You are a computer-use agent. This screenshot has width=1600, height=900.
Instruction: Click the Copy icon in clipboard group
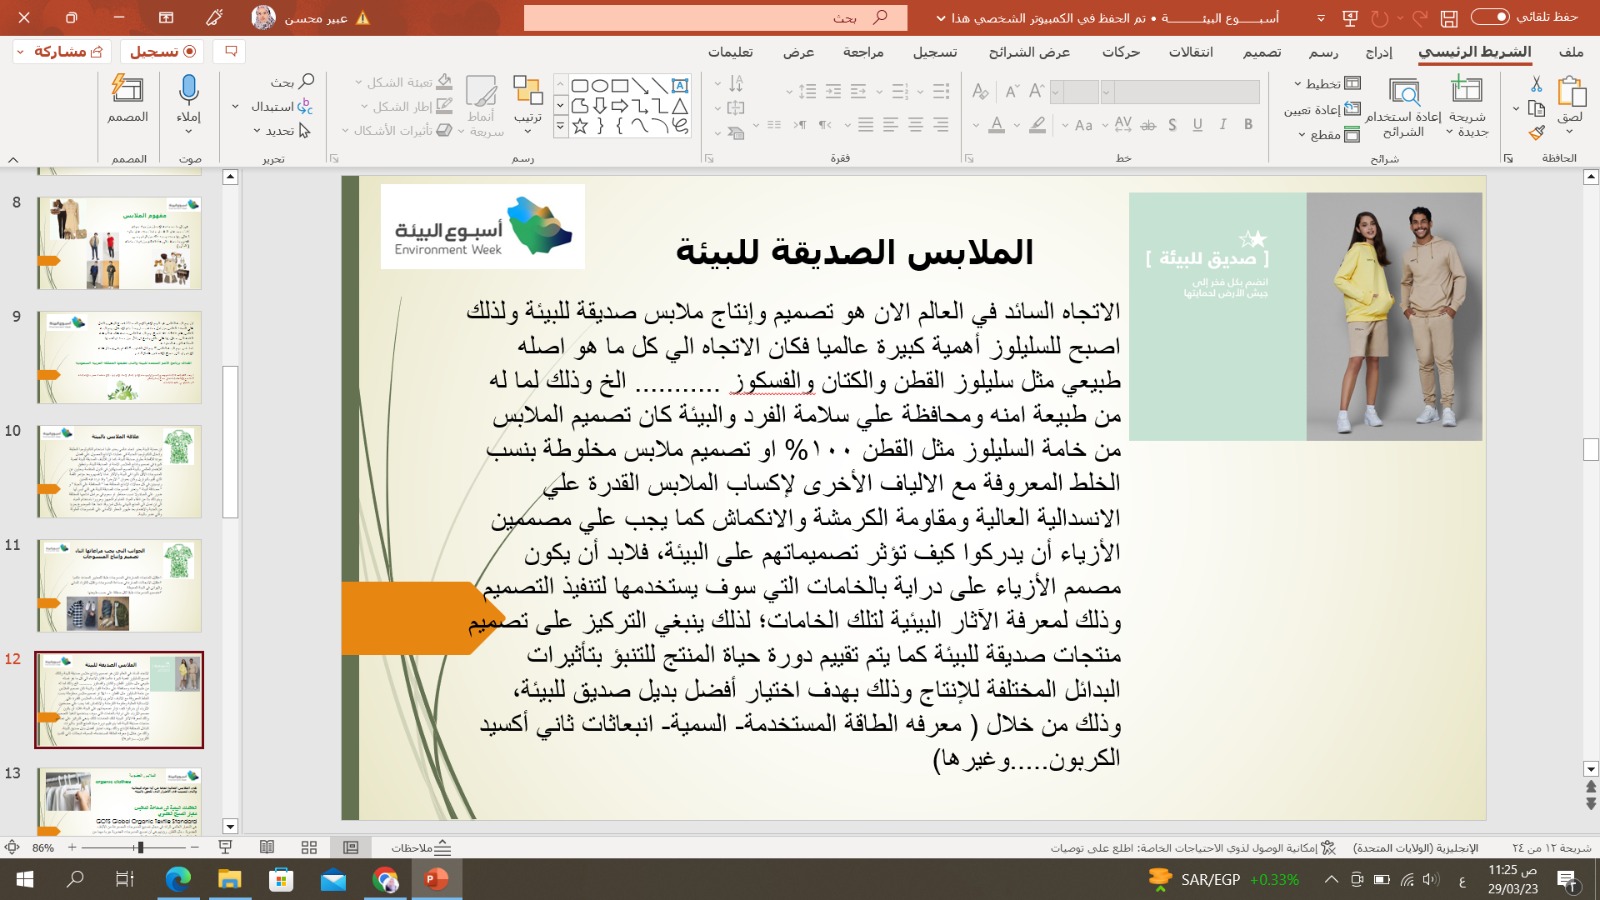coord(1537,108)
